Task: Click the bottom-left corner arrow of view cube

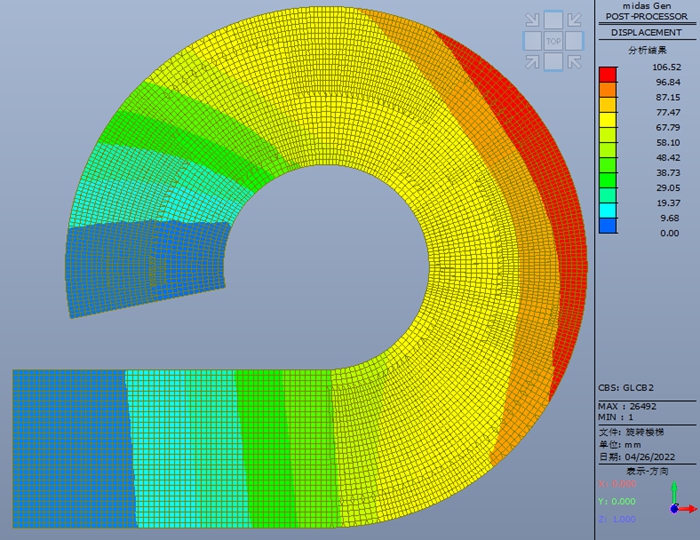Action: click(532, 62)
